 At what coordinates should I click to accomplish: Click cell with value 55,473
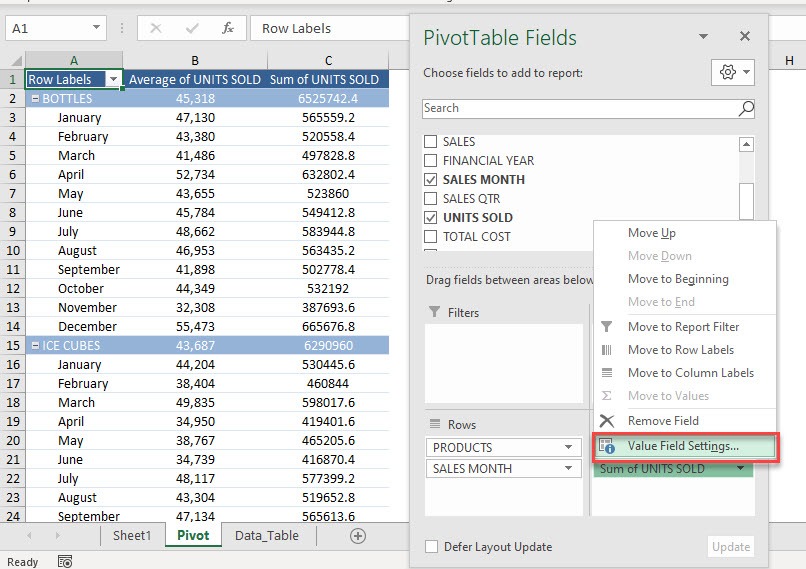coord(195,326)
